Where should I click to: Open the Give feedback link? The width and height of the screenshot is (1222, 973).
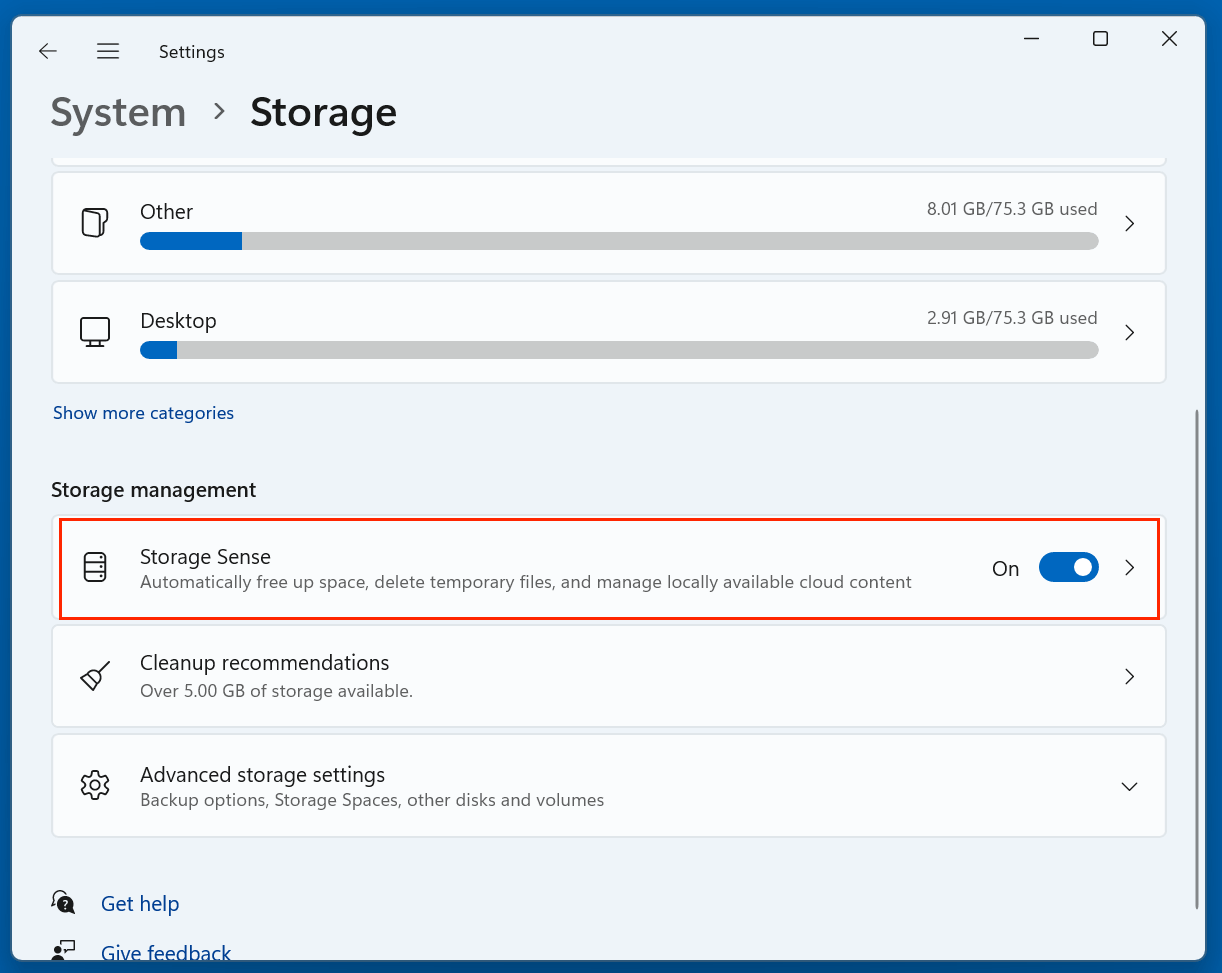point(165,952)
